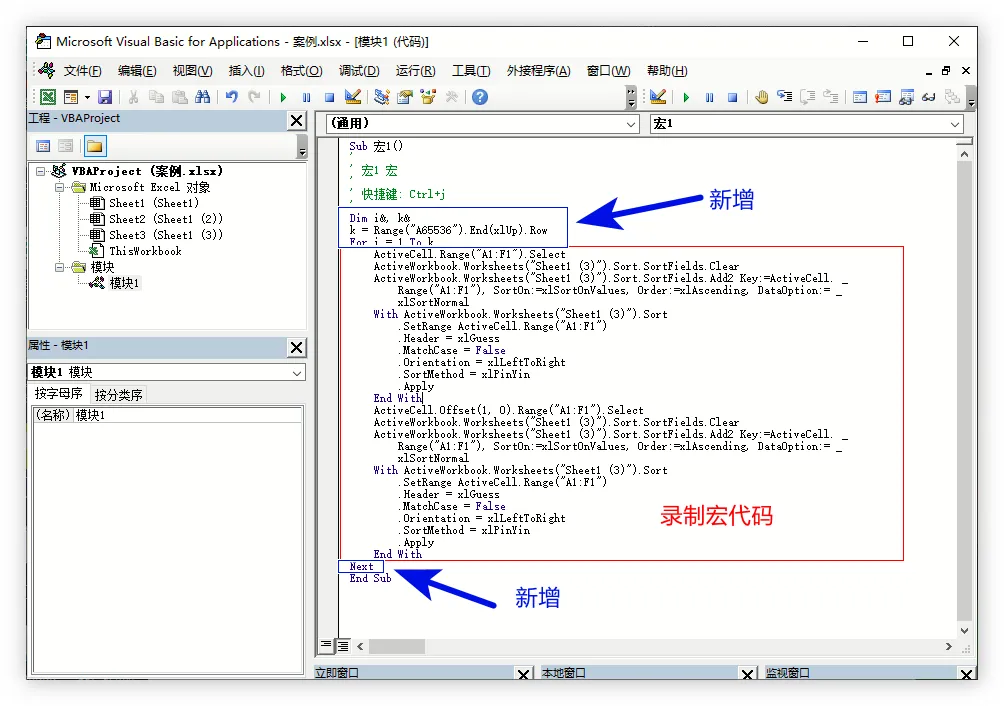
Task: Switch to Microsoft Excel view icon
Action: [x=48, y=97]
